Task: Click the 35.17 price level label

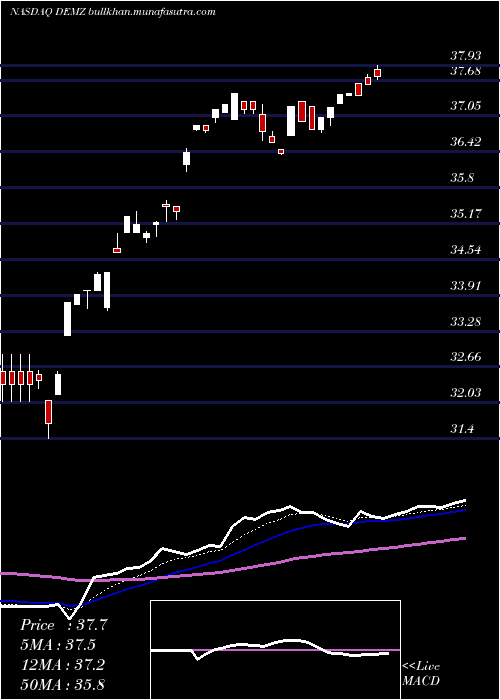Action: point(466,213)
